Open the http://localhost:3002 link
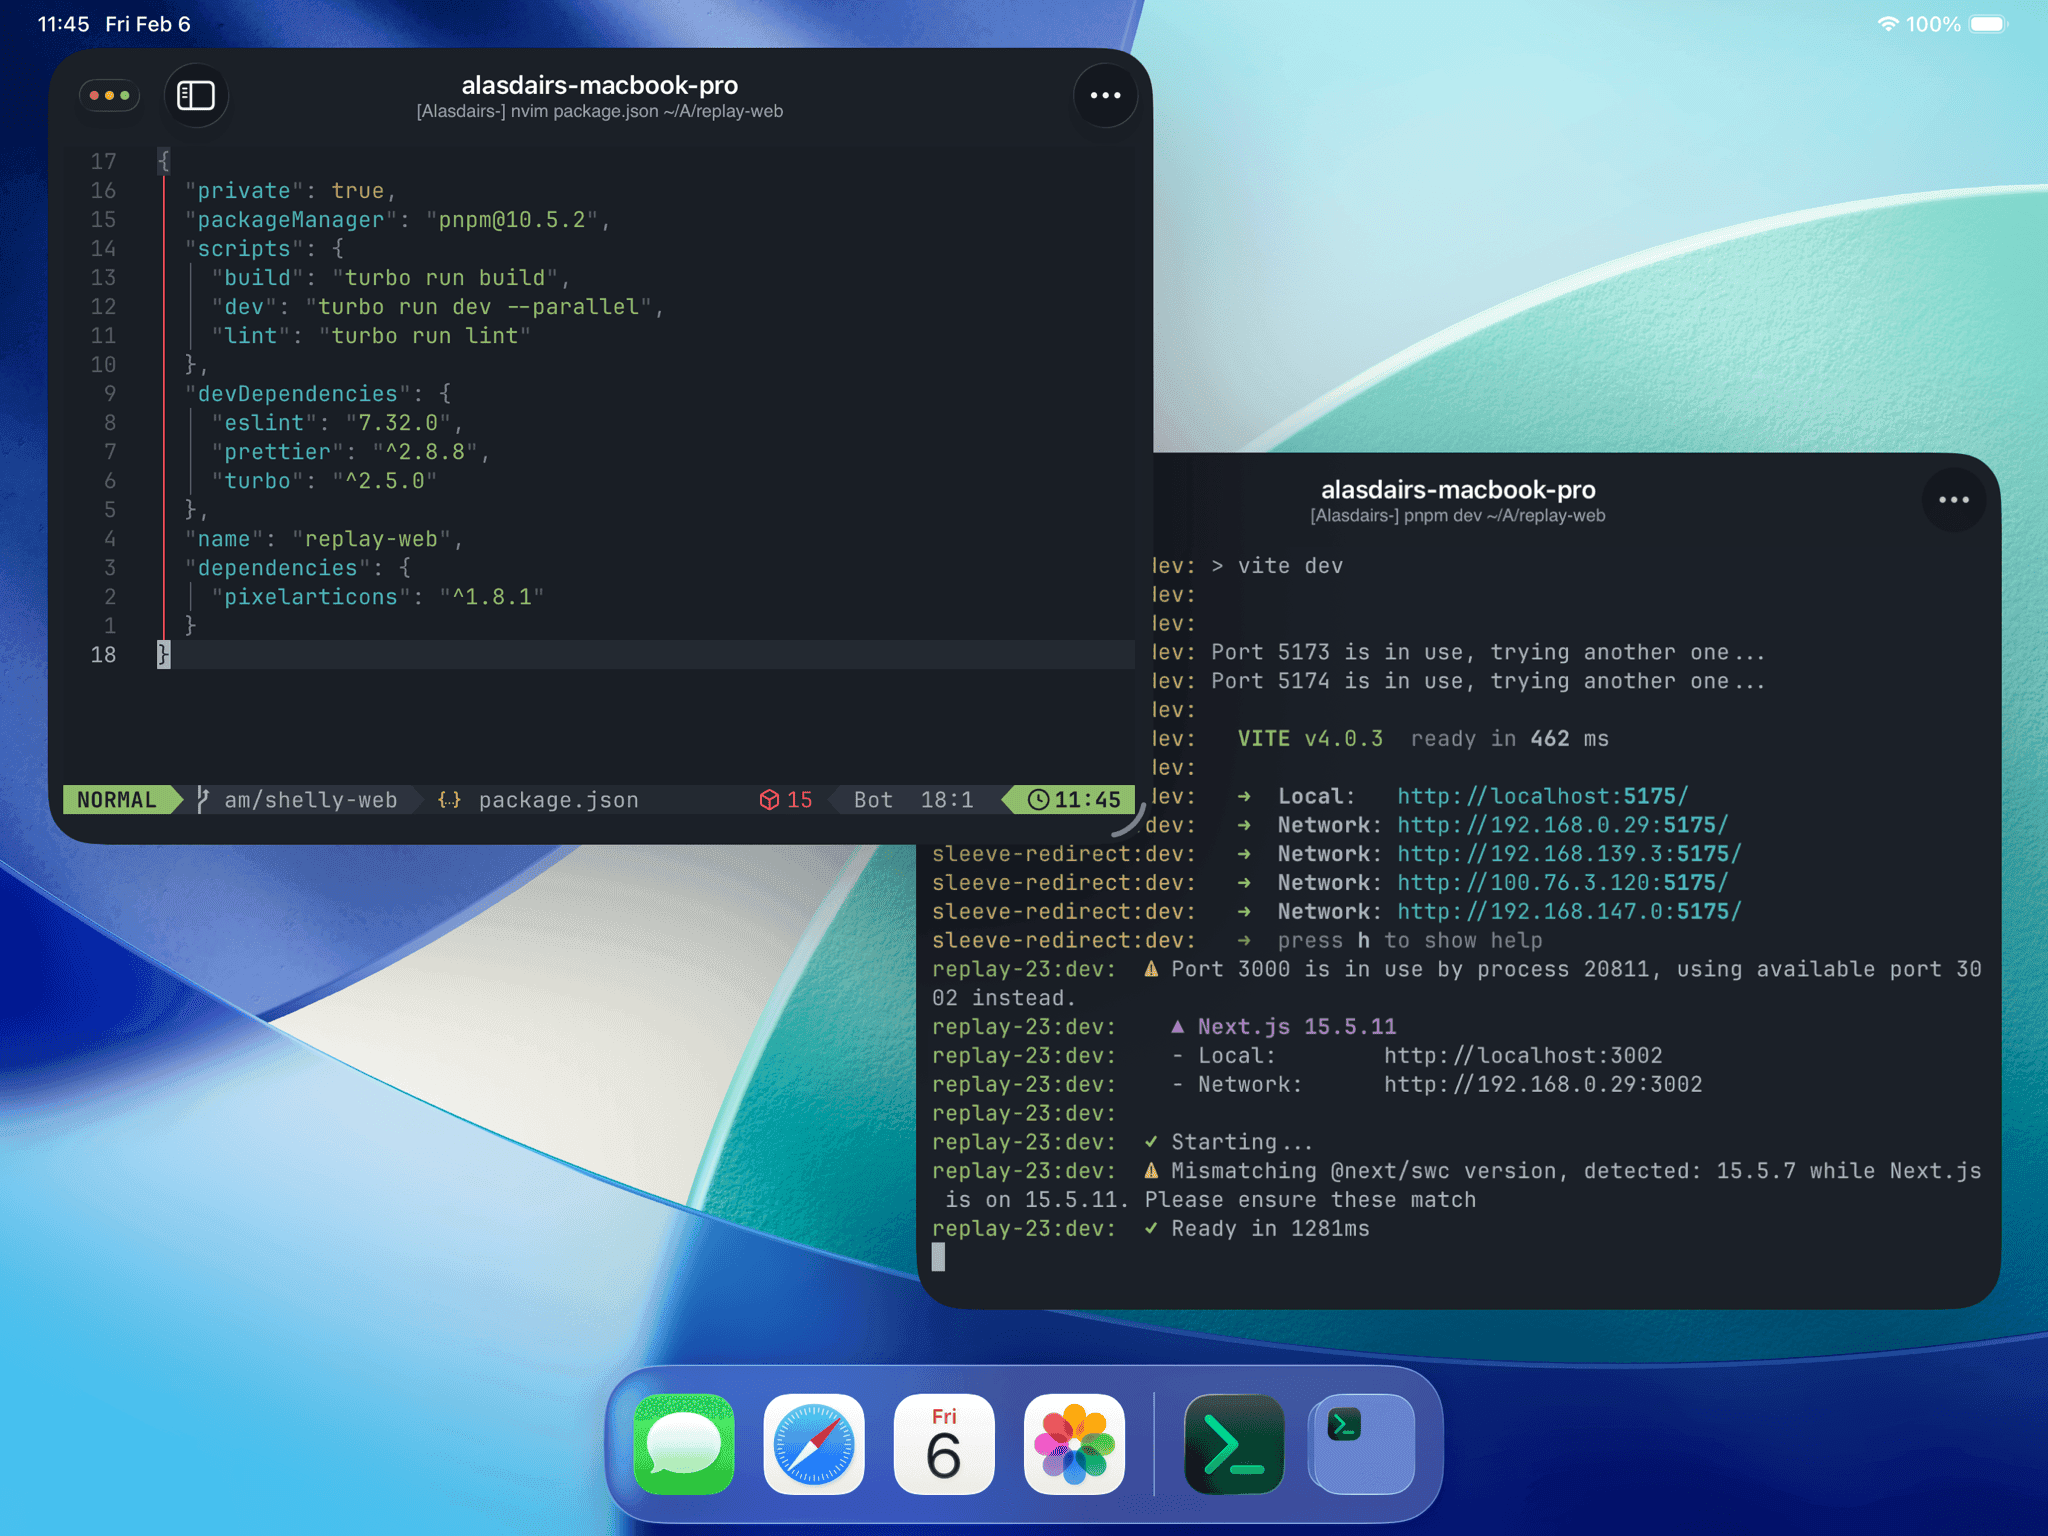Viewport: 2048px width, 1536px height. click(1523, 1055)
